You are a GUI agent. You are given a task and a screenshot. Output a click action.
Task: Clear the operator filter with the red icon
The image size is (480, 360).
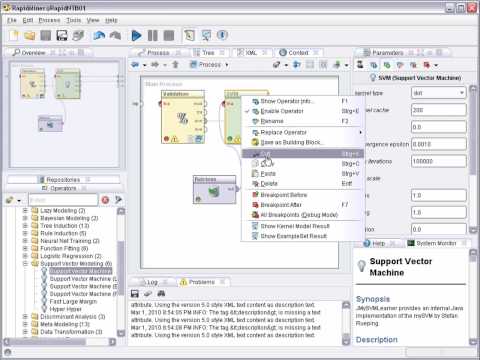[105, 200]
